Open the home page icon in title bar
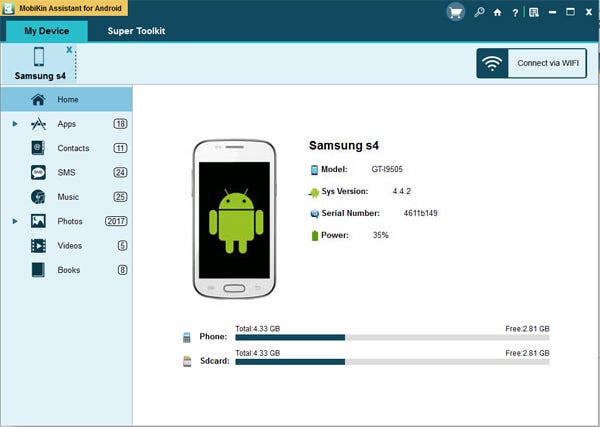Viewport: 600px width, 427px height. [497, 13]
